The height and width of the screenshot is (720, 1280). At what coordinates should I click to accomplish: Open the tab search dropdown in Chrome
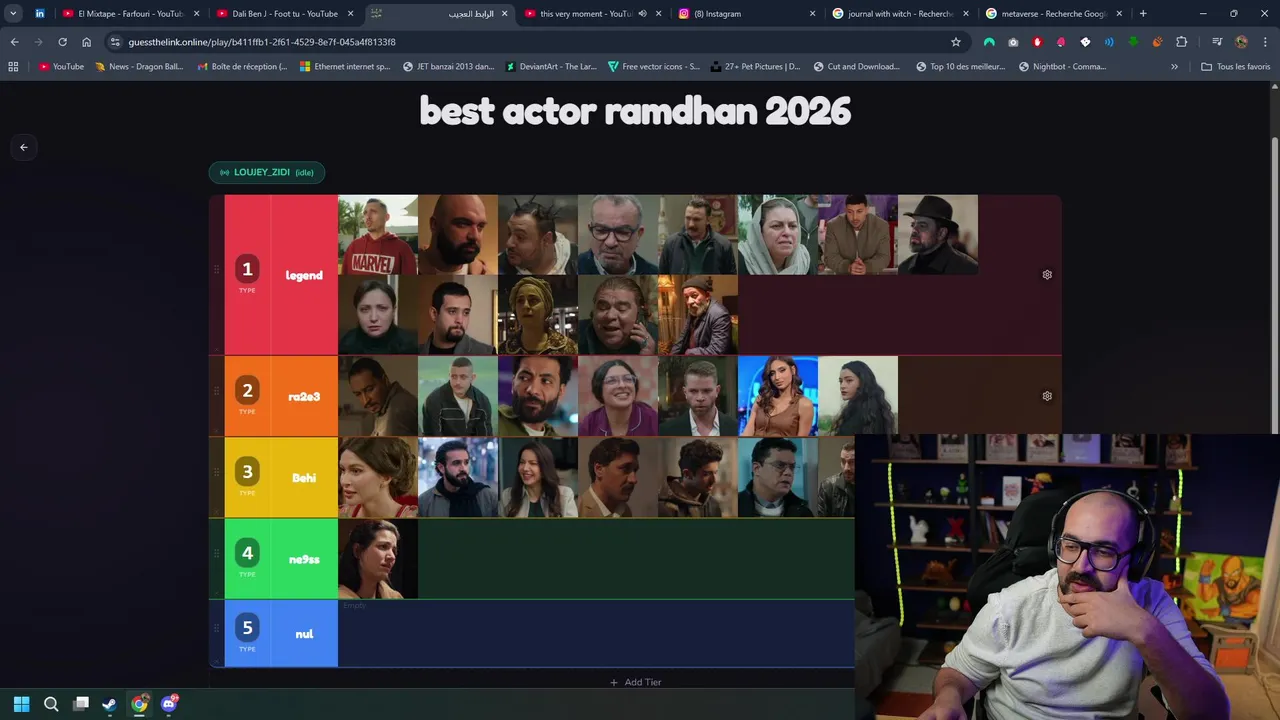click(x=13, y=14)
